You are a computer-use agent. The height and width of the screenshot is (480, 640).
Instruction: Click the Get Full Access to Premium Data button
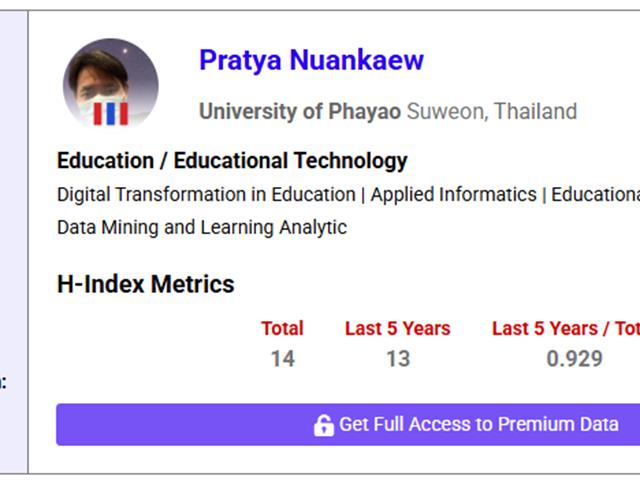pyautogui.click(x=348, y=424)
